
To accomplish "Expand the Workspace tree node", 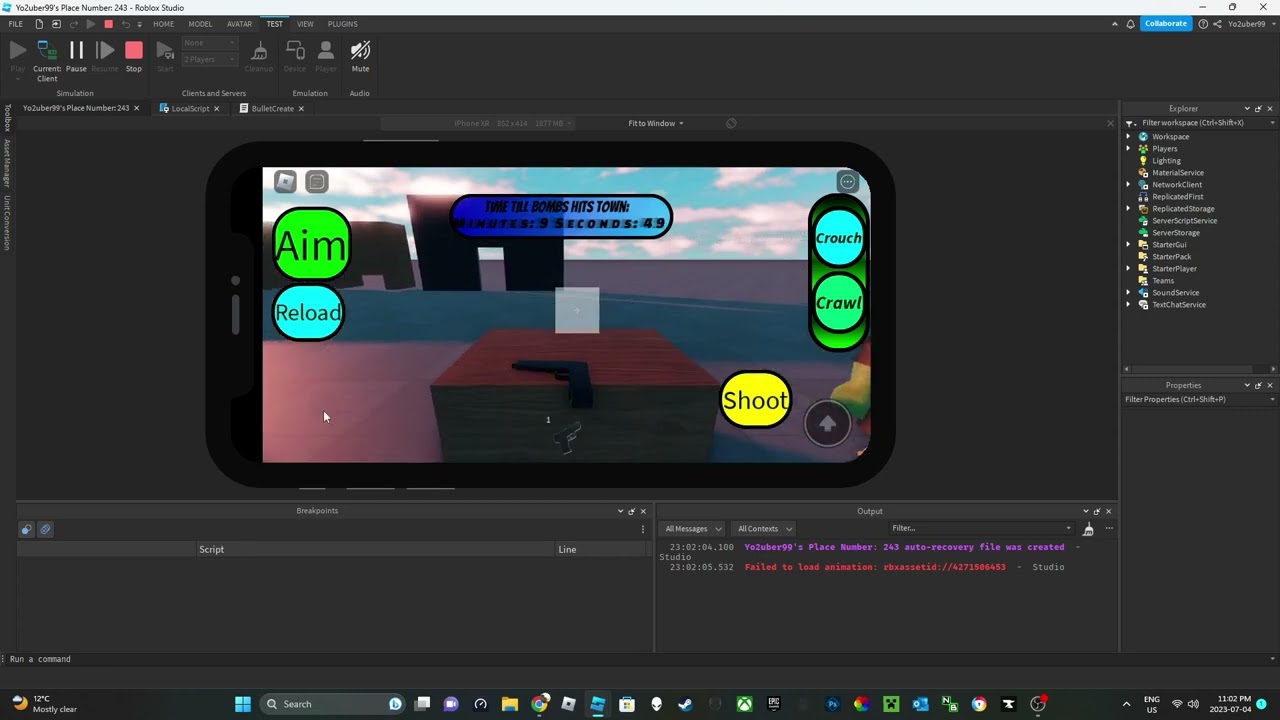I will coord(1129,136).
